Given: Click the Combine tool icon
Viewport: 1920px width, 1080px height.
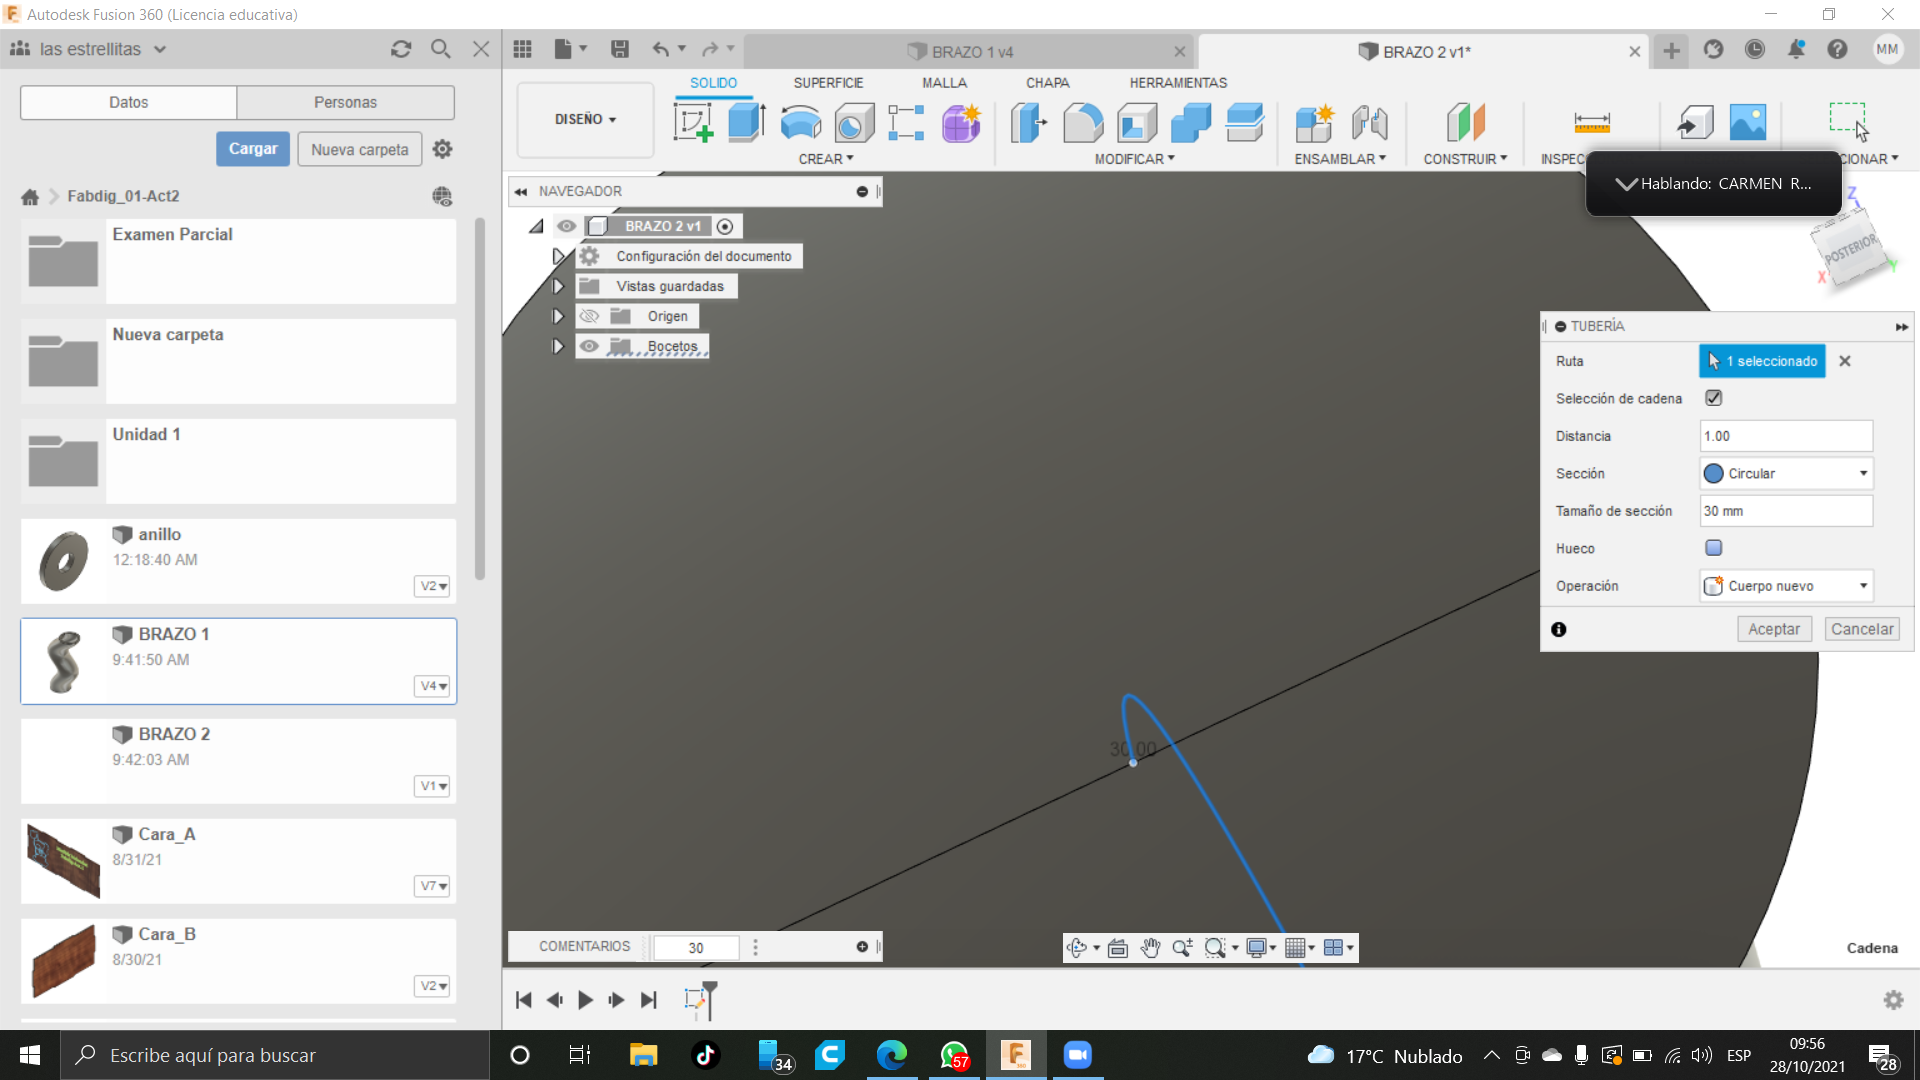Looking at the screenshot, I should coord(1191,123).
